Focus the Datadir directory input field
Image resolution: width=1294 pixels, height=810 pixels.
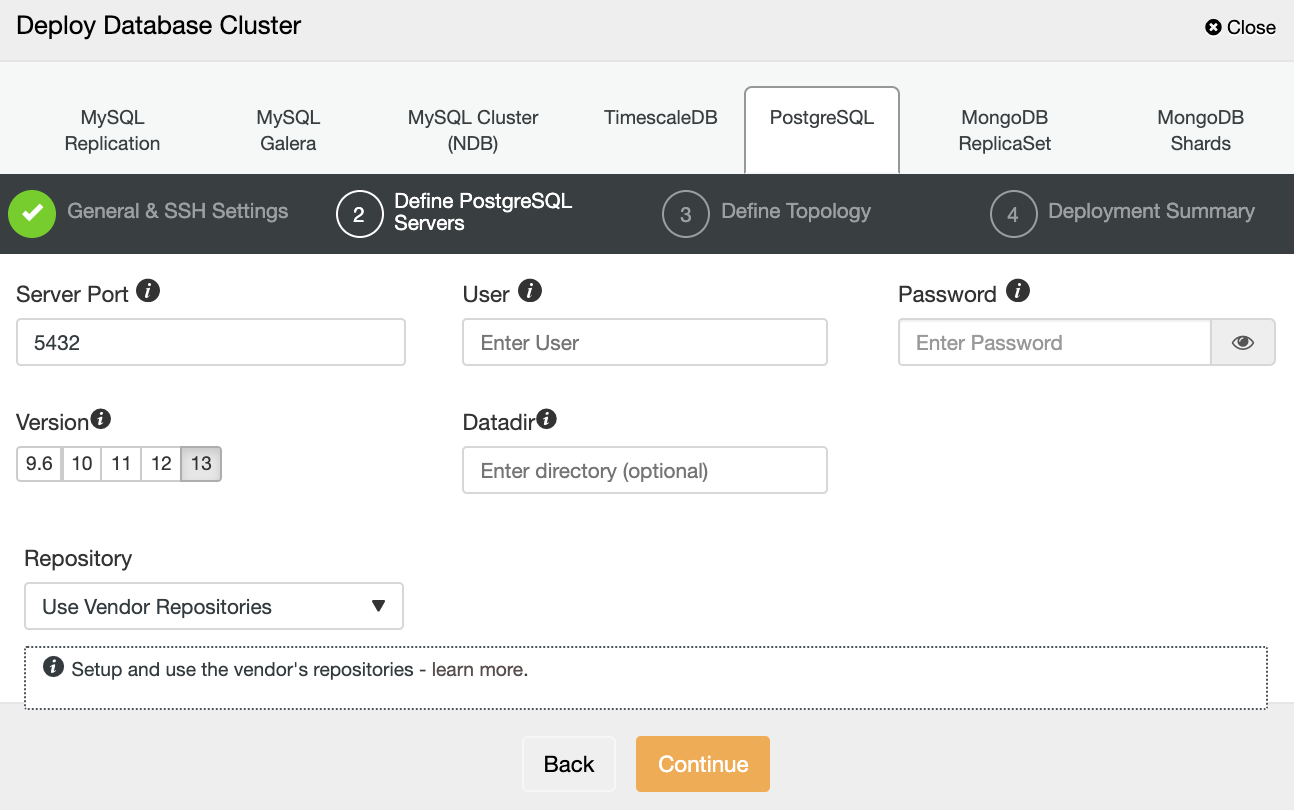[x=645, y=470]
